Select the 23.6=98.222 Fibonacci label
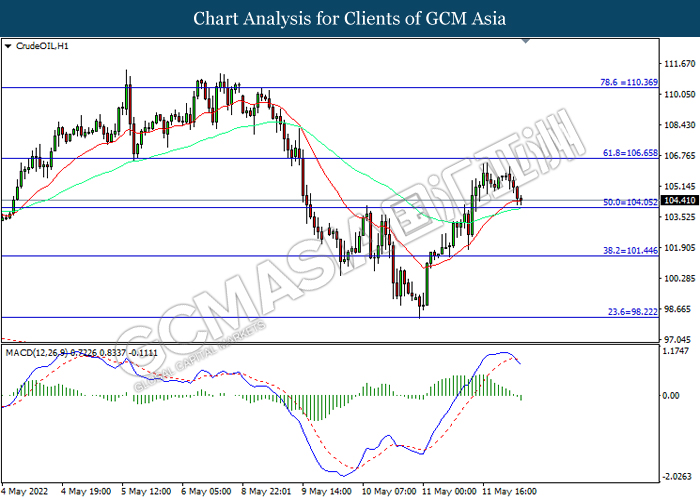 tap(632, 312)
